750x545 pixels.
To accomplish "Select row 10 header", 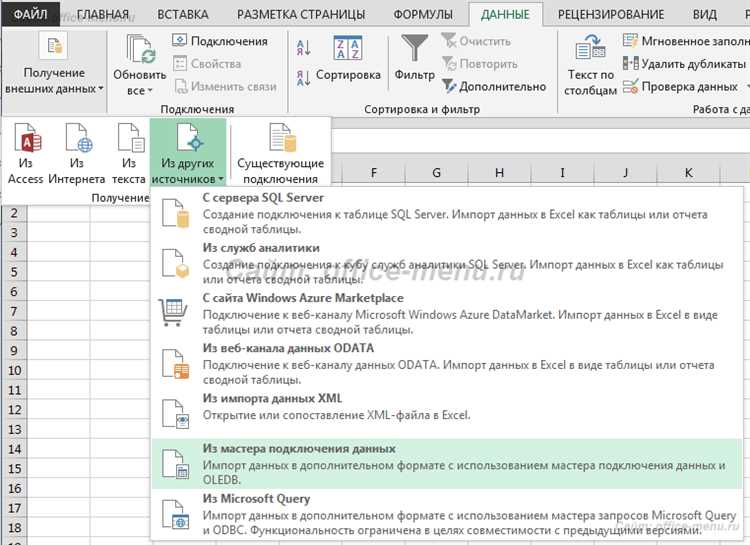I will [14, 370].
